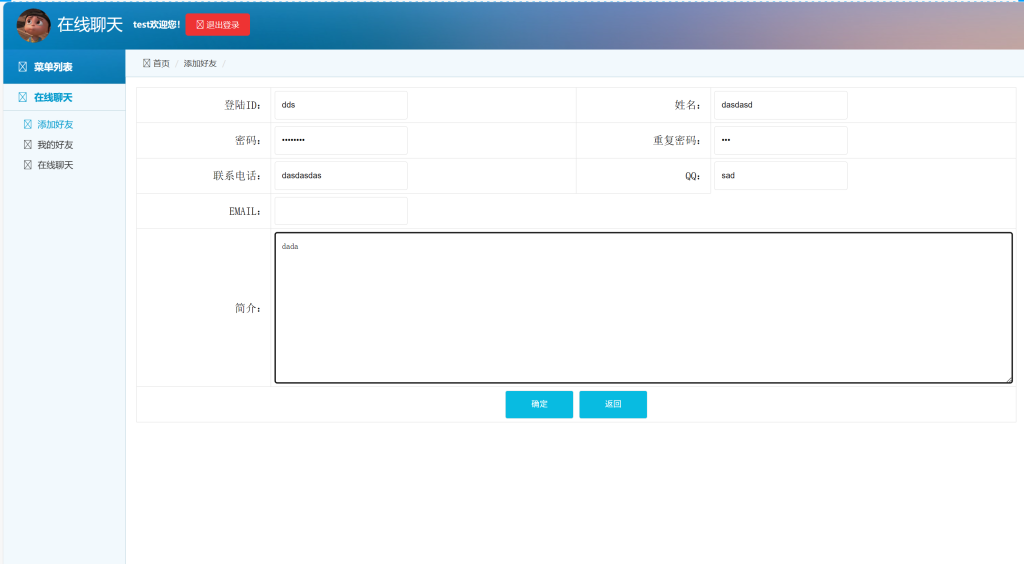Image resolution: width=1024 pixels, height=564 pixels.
Task: Focus the 密码 password field
Action: pos(341,140)
